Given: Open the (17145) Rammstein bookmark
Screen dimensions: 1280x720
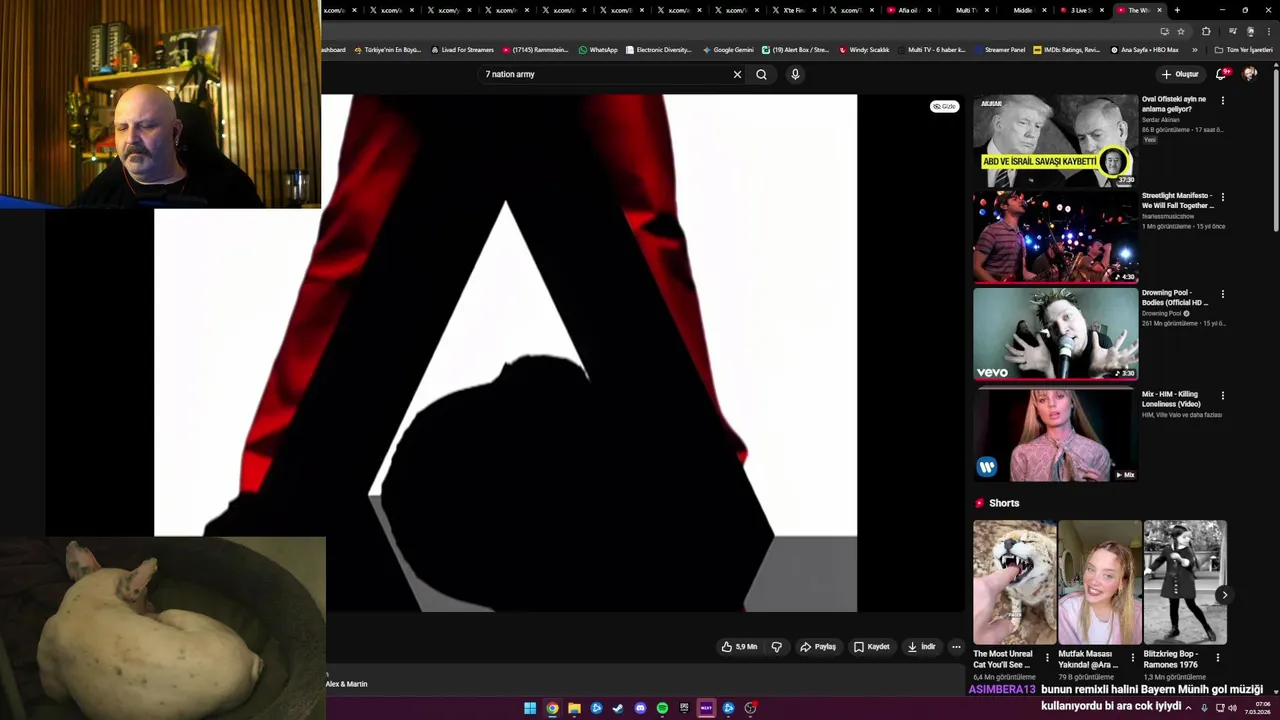Looking at the screenshot, I should tap(536, 50).
